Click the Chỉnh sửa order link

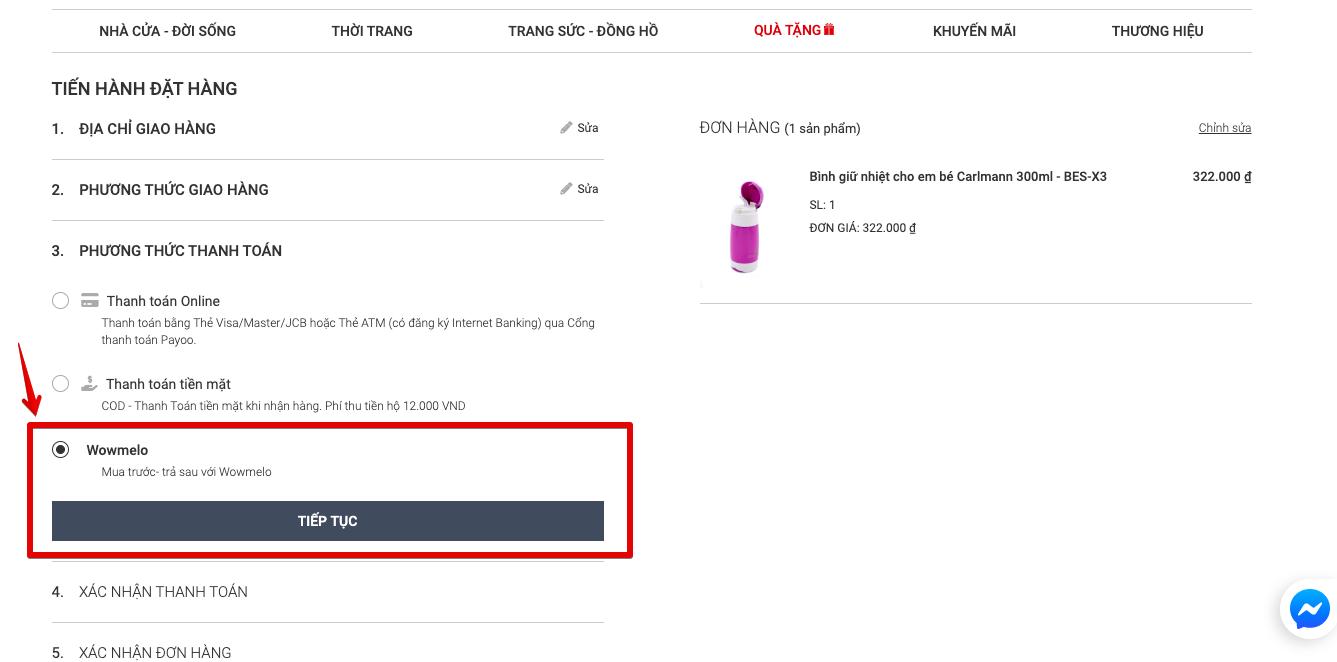1224,128
